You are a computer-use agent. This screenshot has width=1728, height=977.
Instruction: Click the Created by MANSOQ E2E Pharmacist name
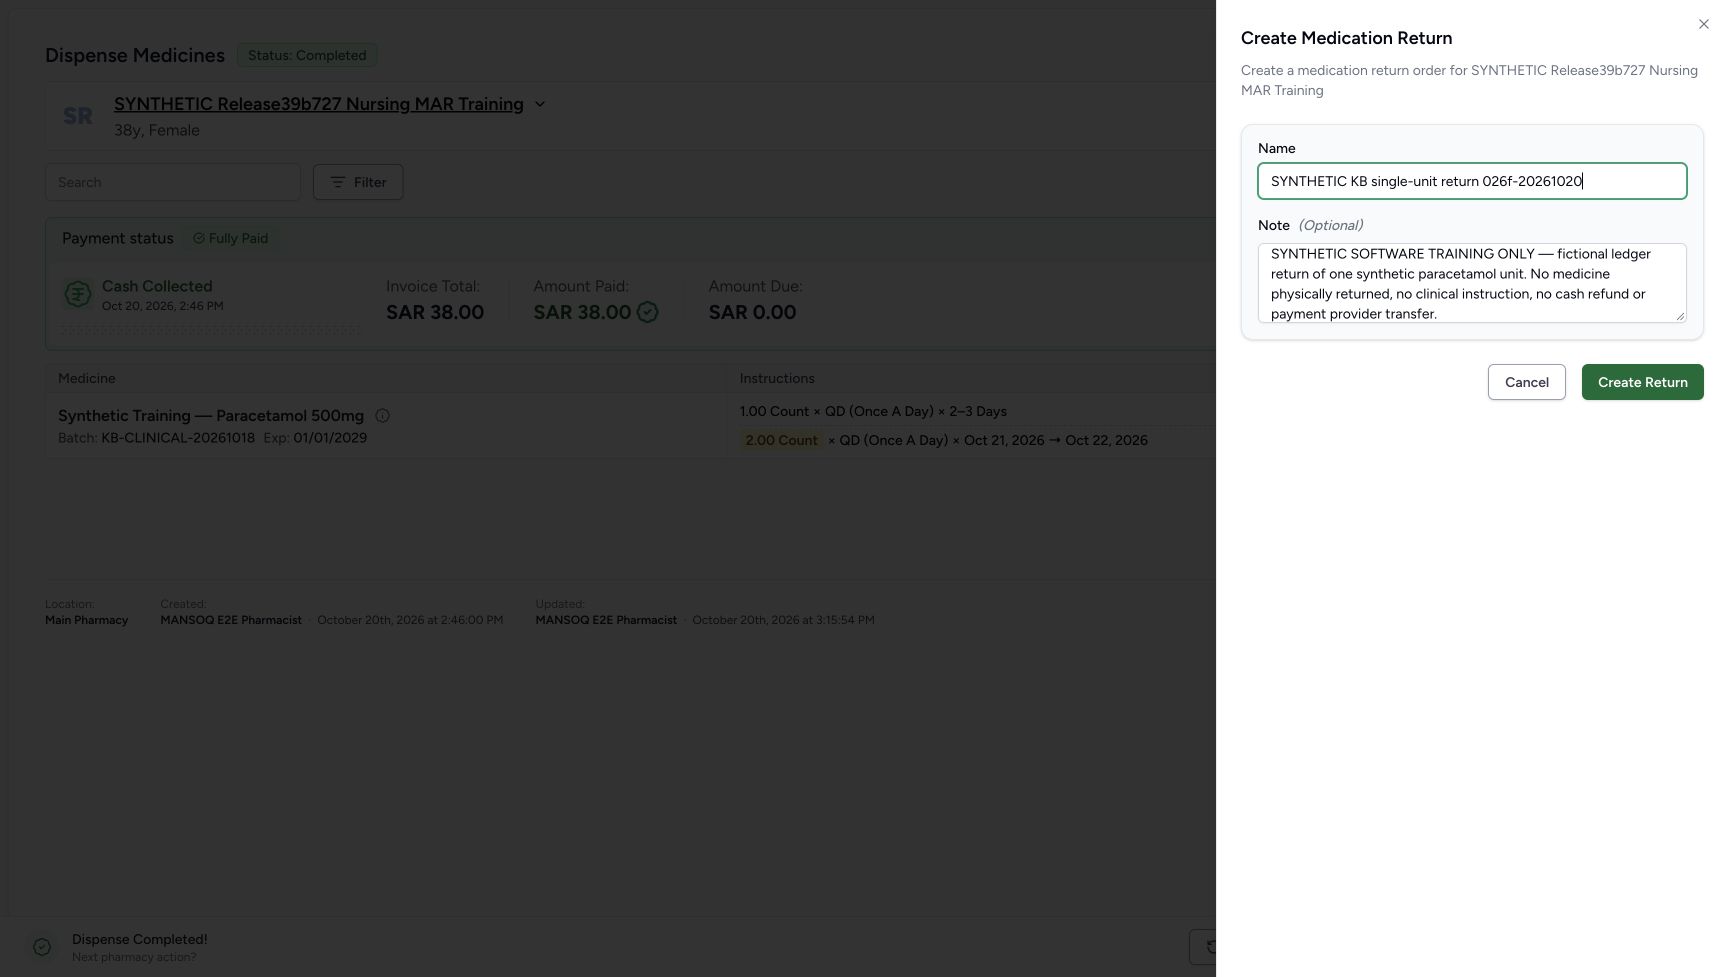231,620
